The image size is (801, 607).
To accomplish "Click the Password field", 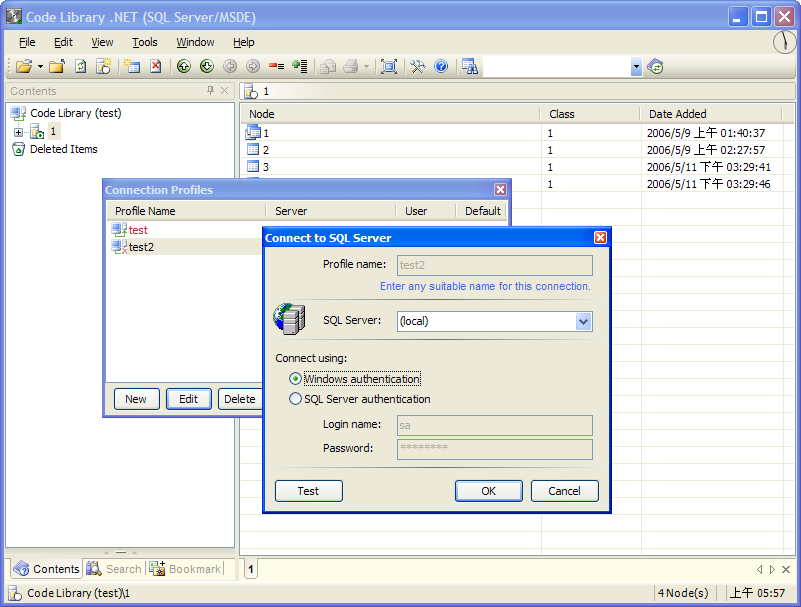I will [494, 449].
